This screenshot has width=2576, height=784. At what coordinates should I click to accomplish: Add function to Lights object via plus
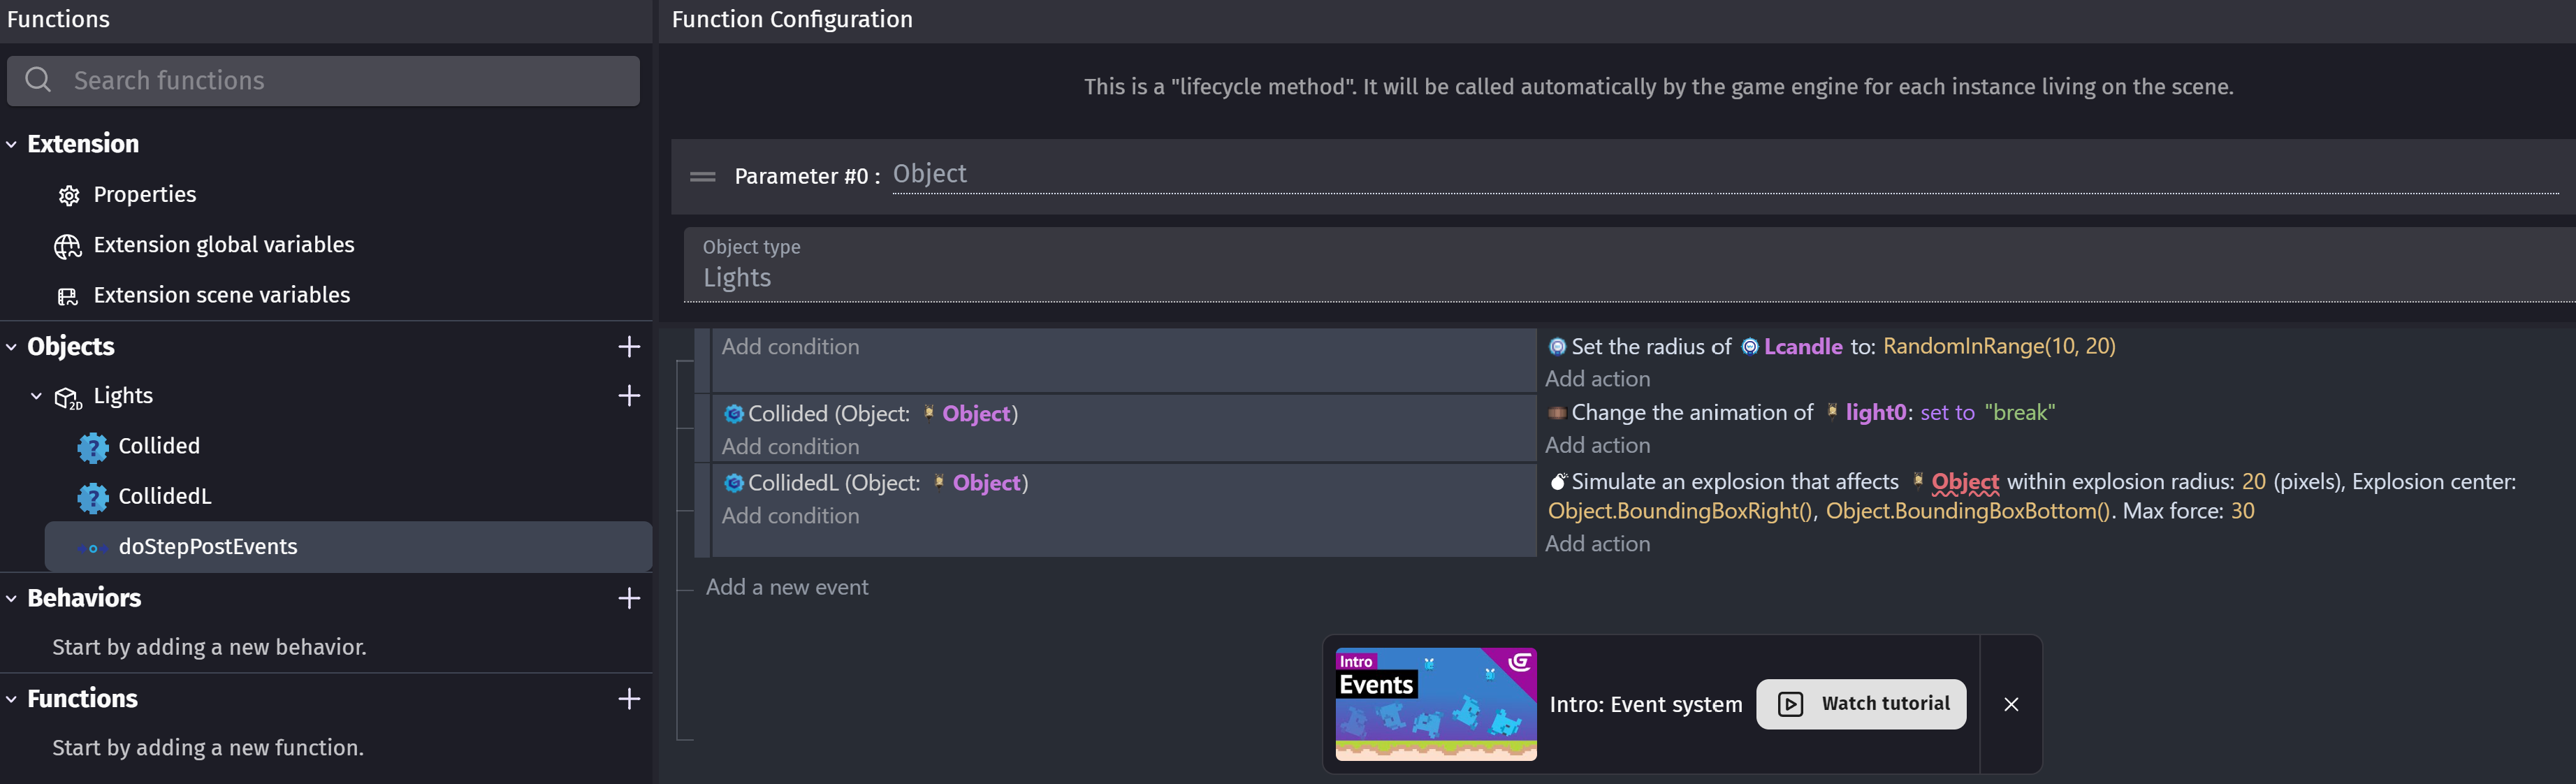(629, 396)
